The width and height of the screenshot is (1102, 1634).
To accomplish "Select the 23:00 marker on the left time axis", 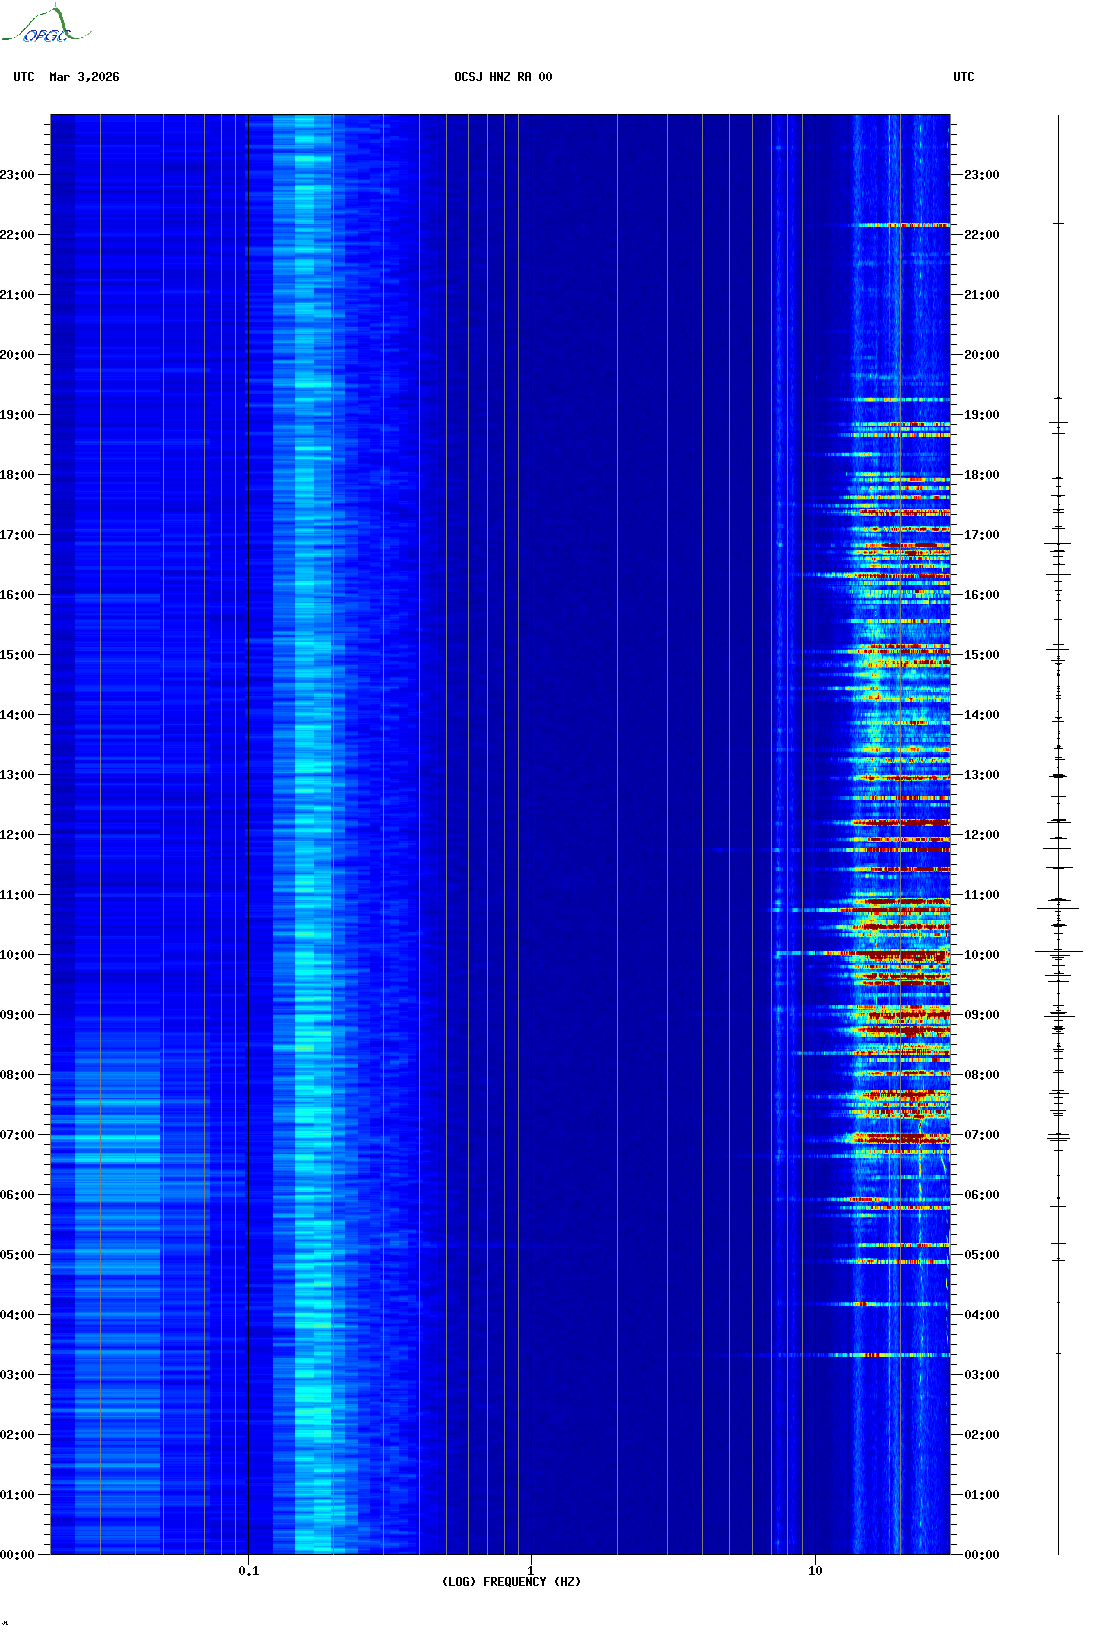I will click(x=17, y=175).
